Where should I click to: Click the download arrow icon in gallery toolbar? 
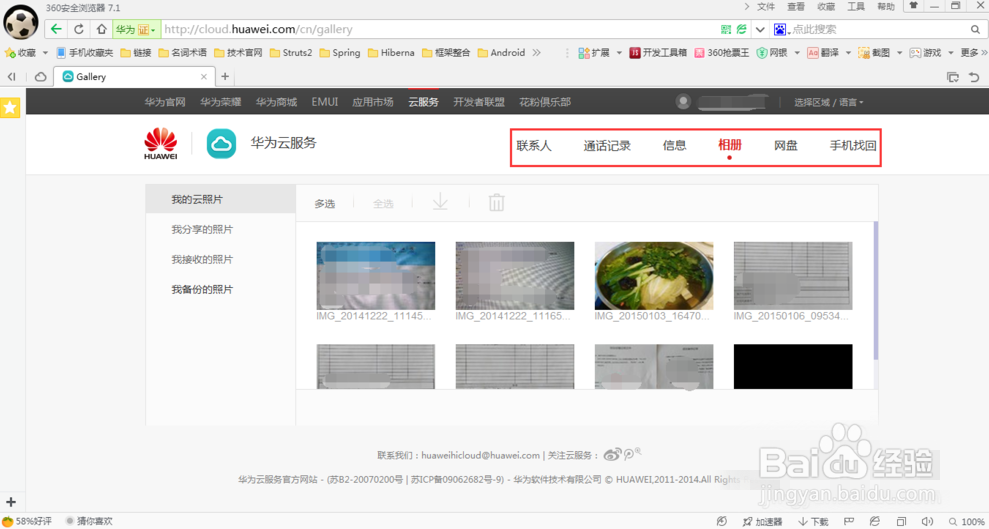[x=440, y=202]
